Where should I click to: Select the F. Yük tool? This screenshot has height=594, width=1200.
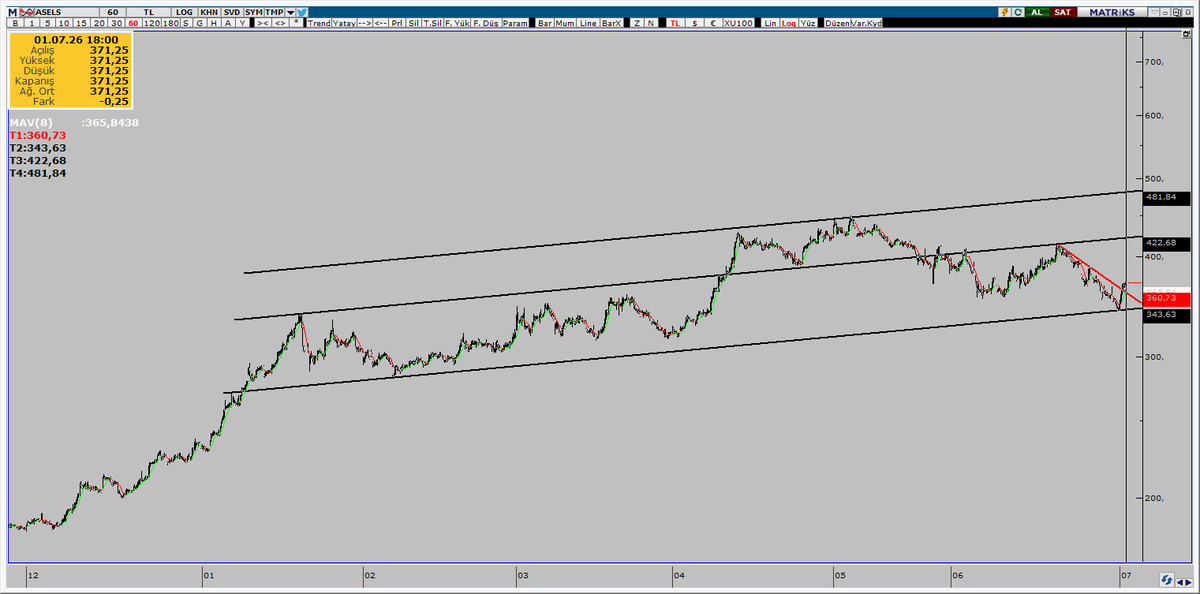(457, 23)
